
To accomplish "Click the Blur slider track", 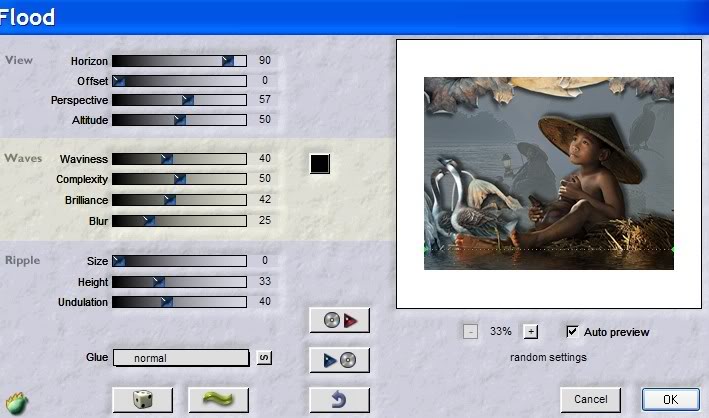I will coord(179,220).
